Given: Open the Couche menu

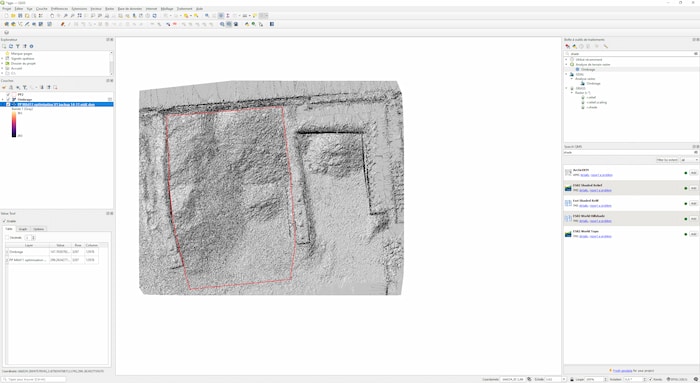Looking at the screenshot, I should click(42, 8).
